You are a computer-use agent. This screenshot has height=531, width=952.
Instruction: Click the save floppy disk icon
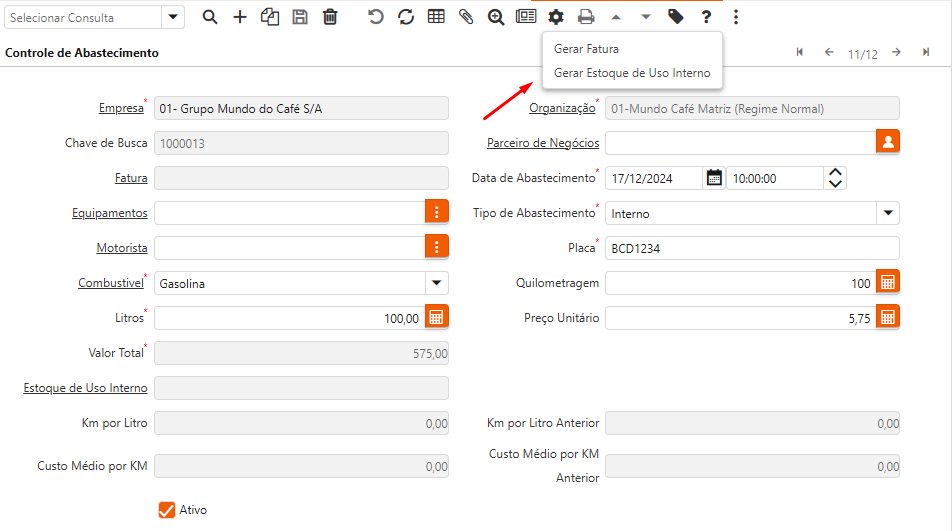coord(300,17)
